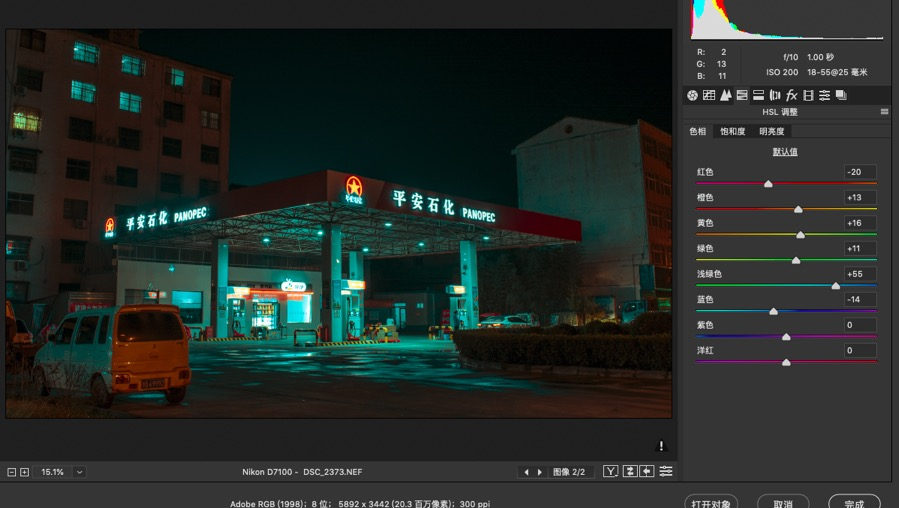Go to next image arrow
Image resolution: width=899 pixels, height=508 pixels.
click(x=540, y=472)
